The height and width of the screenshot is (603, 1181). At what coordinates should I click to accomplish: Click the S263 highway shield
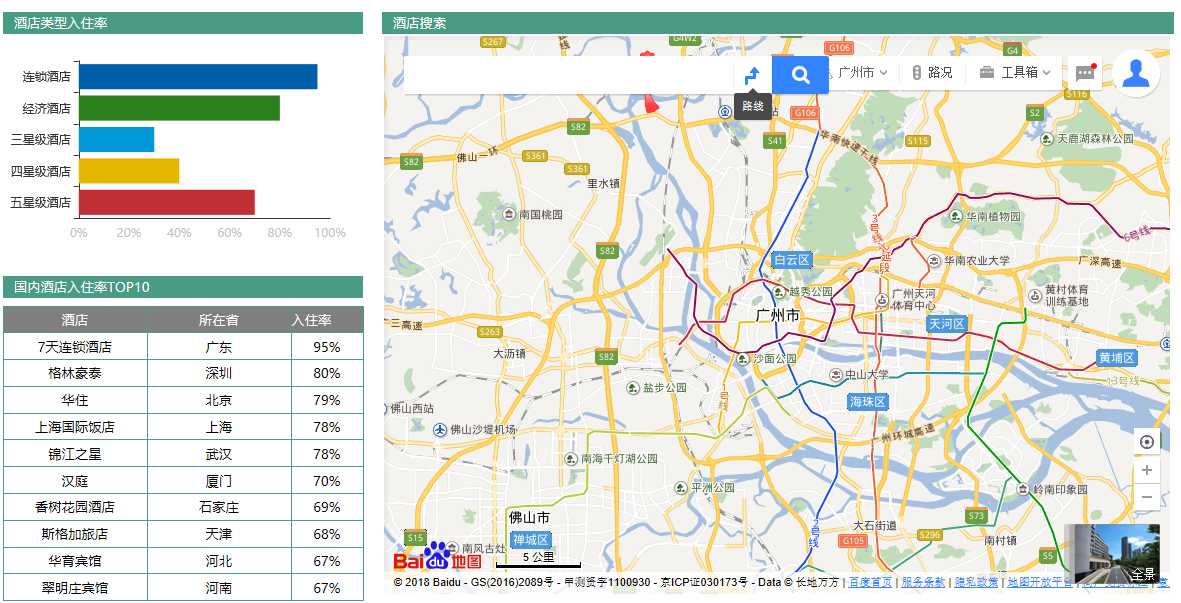[490, 331]
